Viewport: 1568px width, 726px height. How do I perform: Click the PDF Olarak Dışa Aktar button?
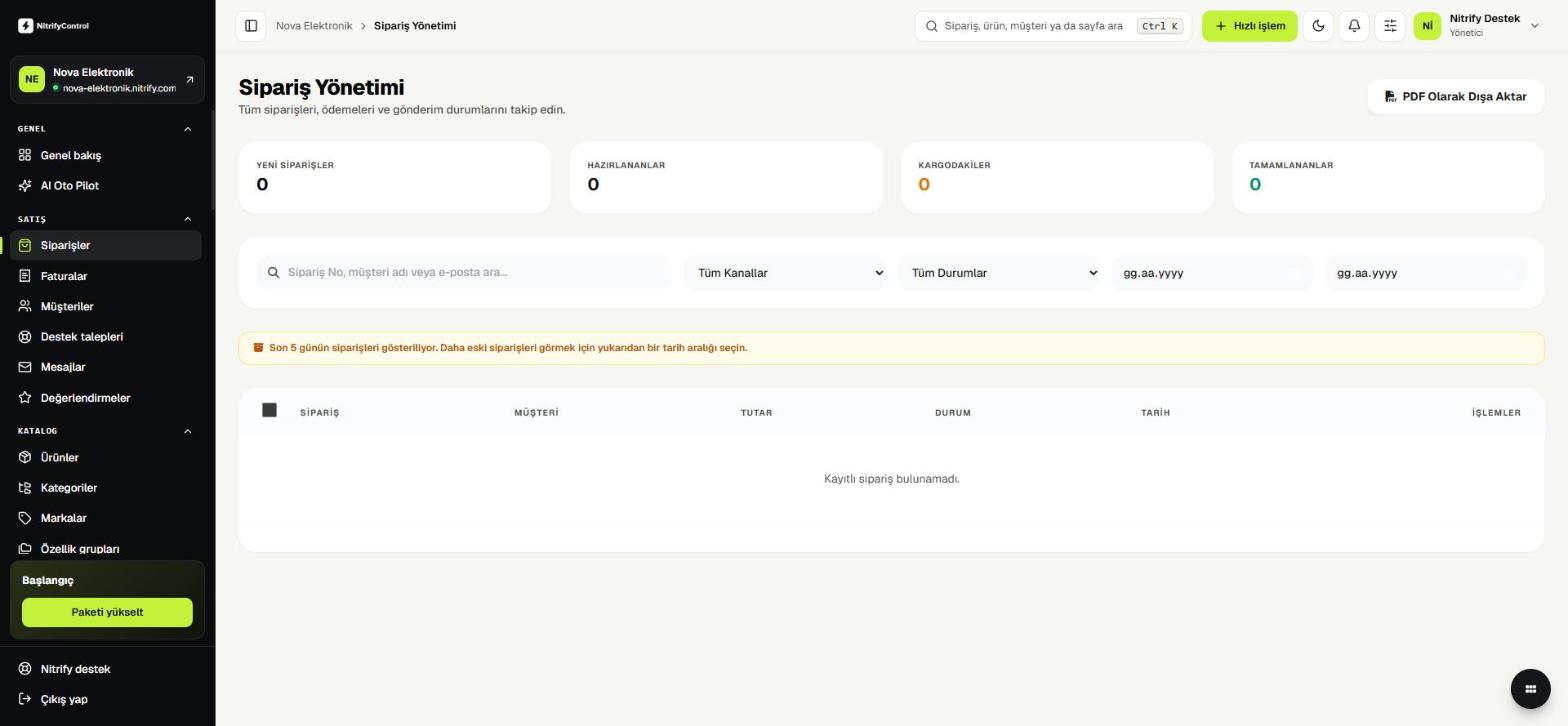pos(1455,97)
